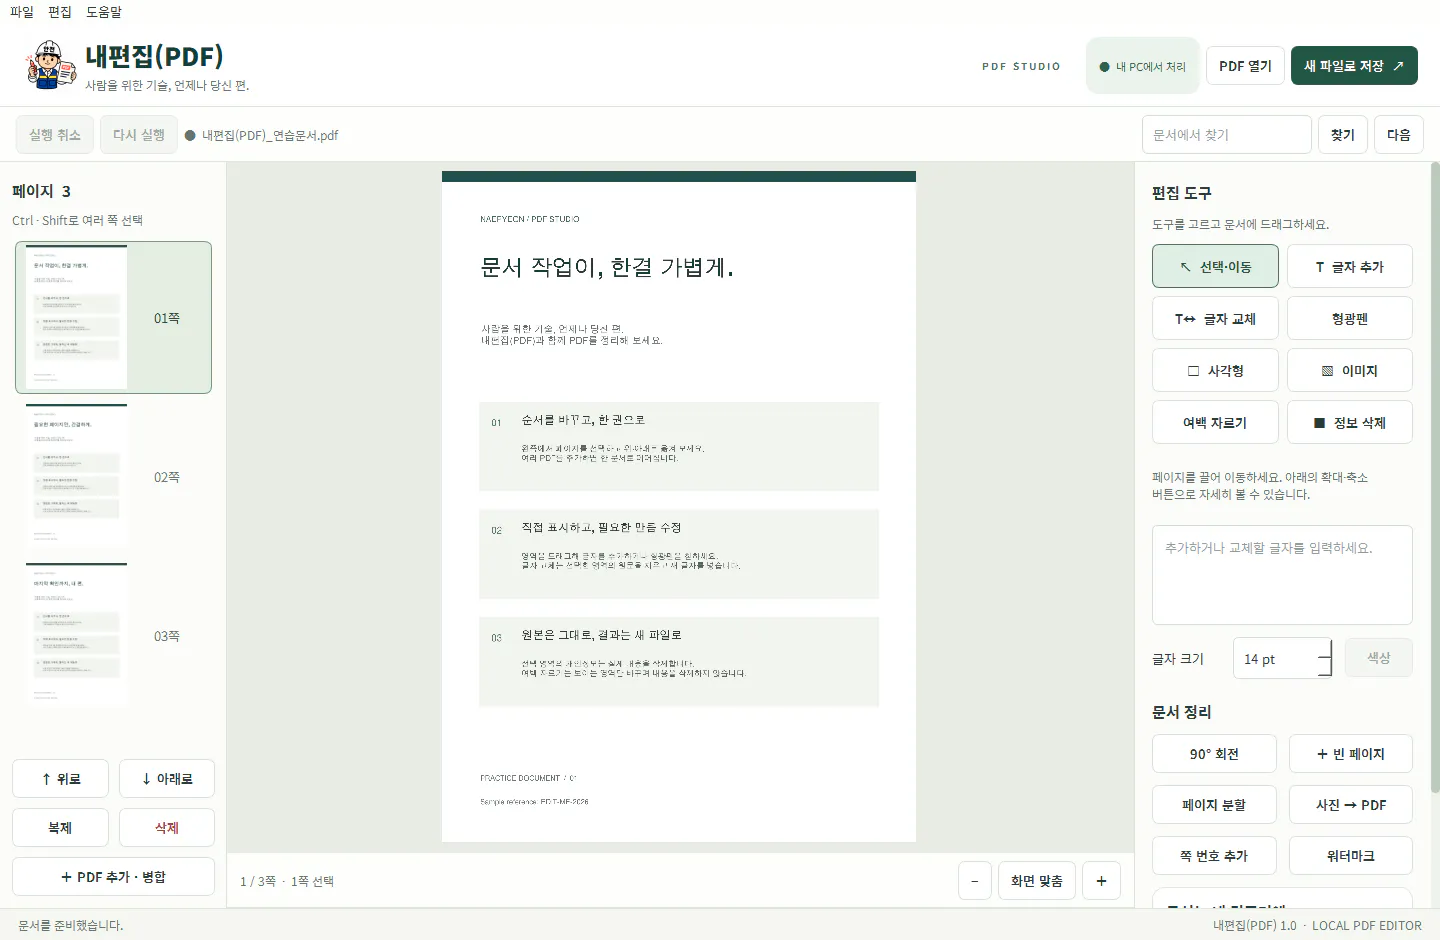Click the 다시 실행 redo button
Viewport: 1440px width, 940px height.
pyautogui.click(x=139, y=134)
